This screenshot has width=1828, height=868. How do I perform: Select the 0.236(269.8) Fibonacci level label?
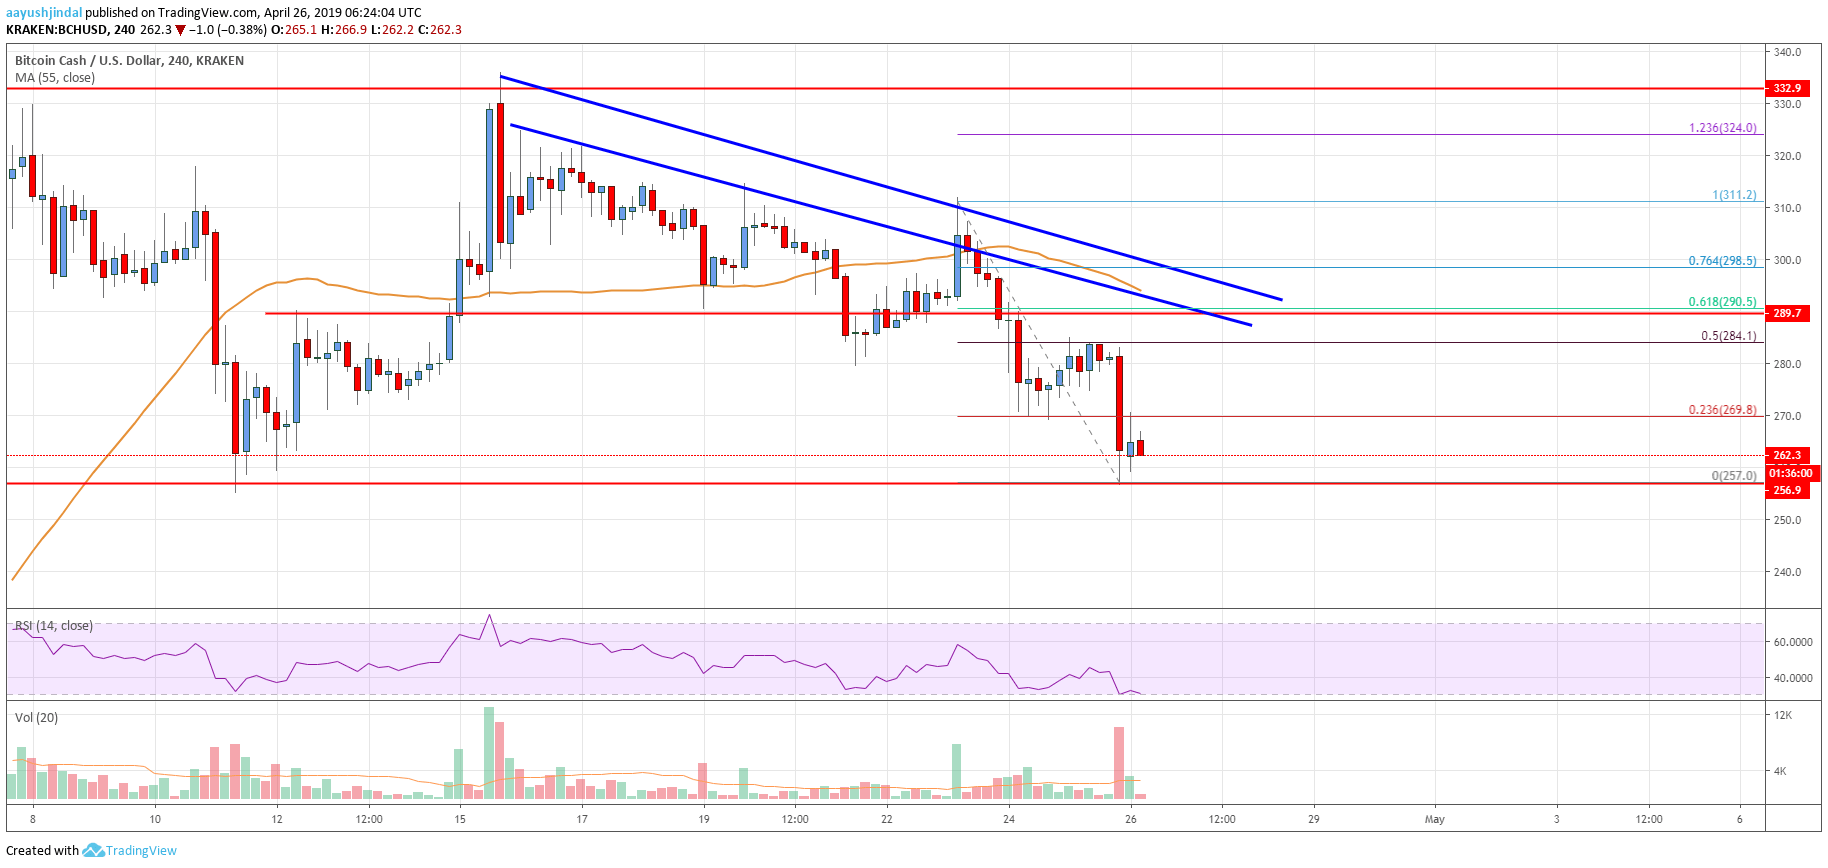point(1722,410)
